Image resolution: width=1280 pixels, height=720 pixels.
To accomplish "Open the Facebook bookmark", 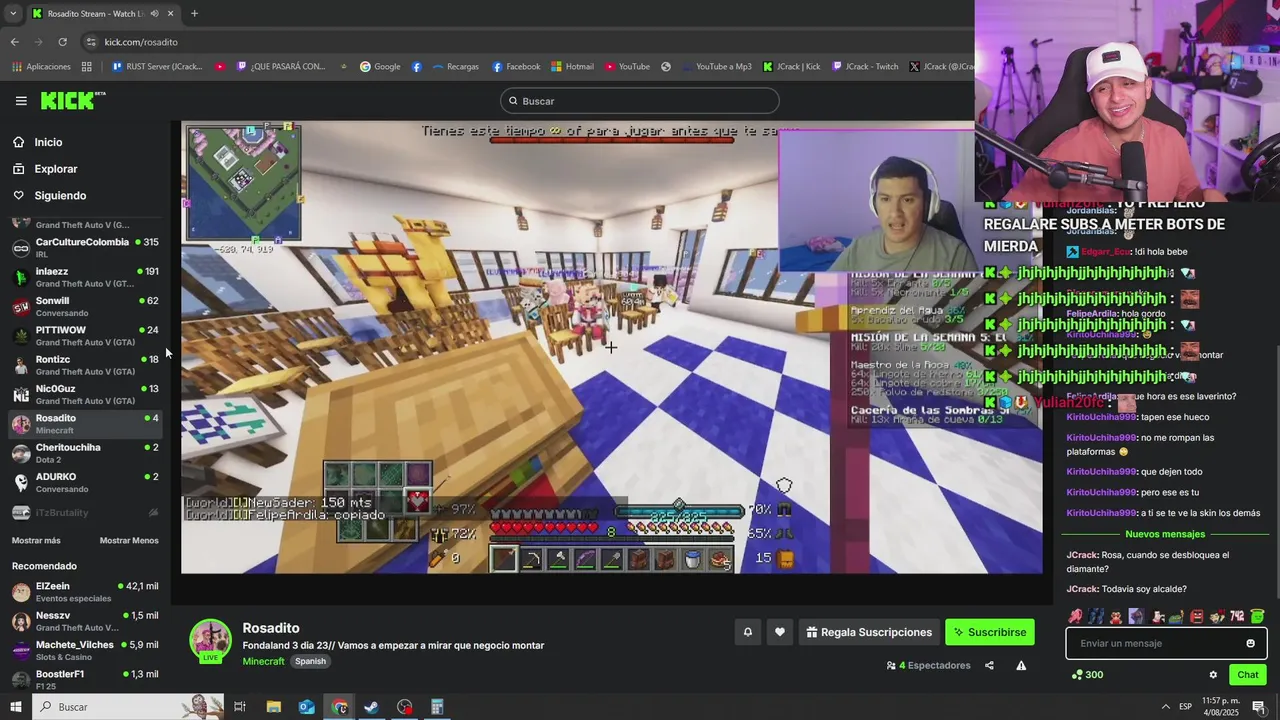I will 516,67.
